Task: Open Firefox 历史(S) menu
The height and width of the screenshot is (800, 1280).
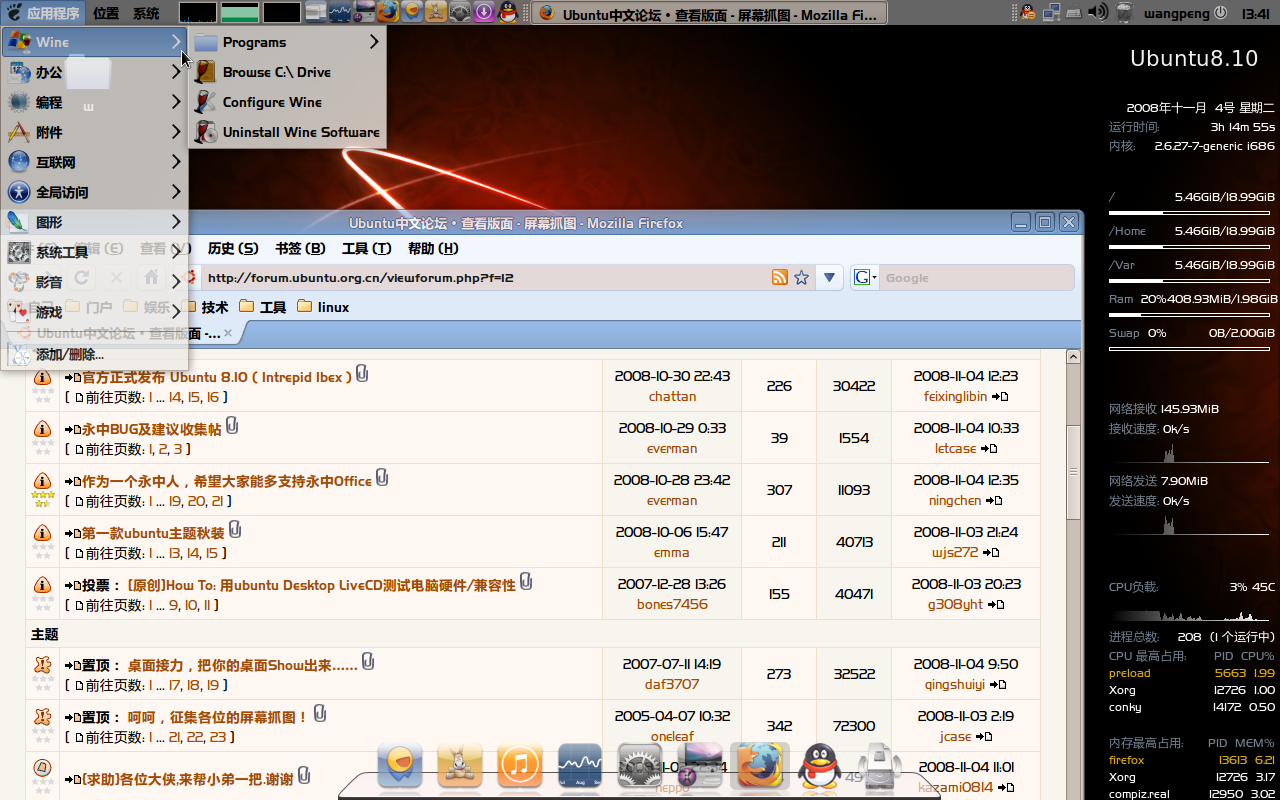Action: (233, 248)
